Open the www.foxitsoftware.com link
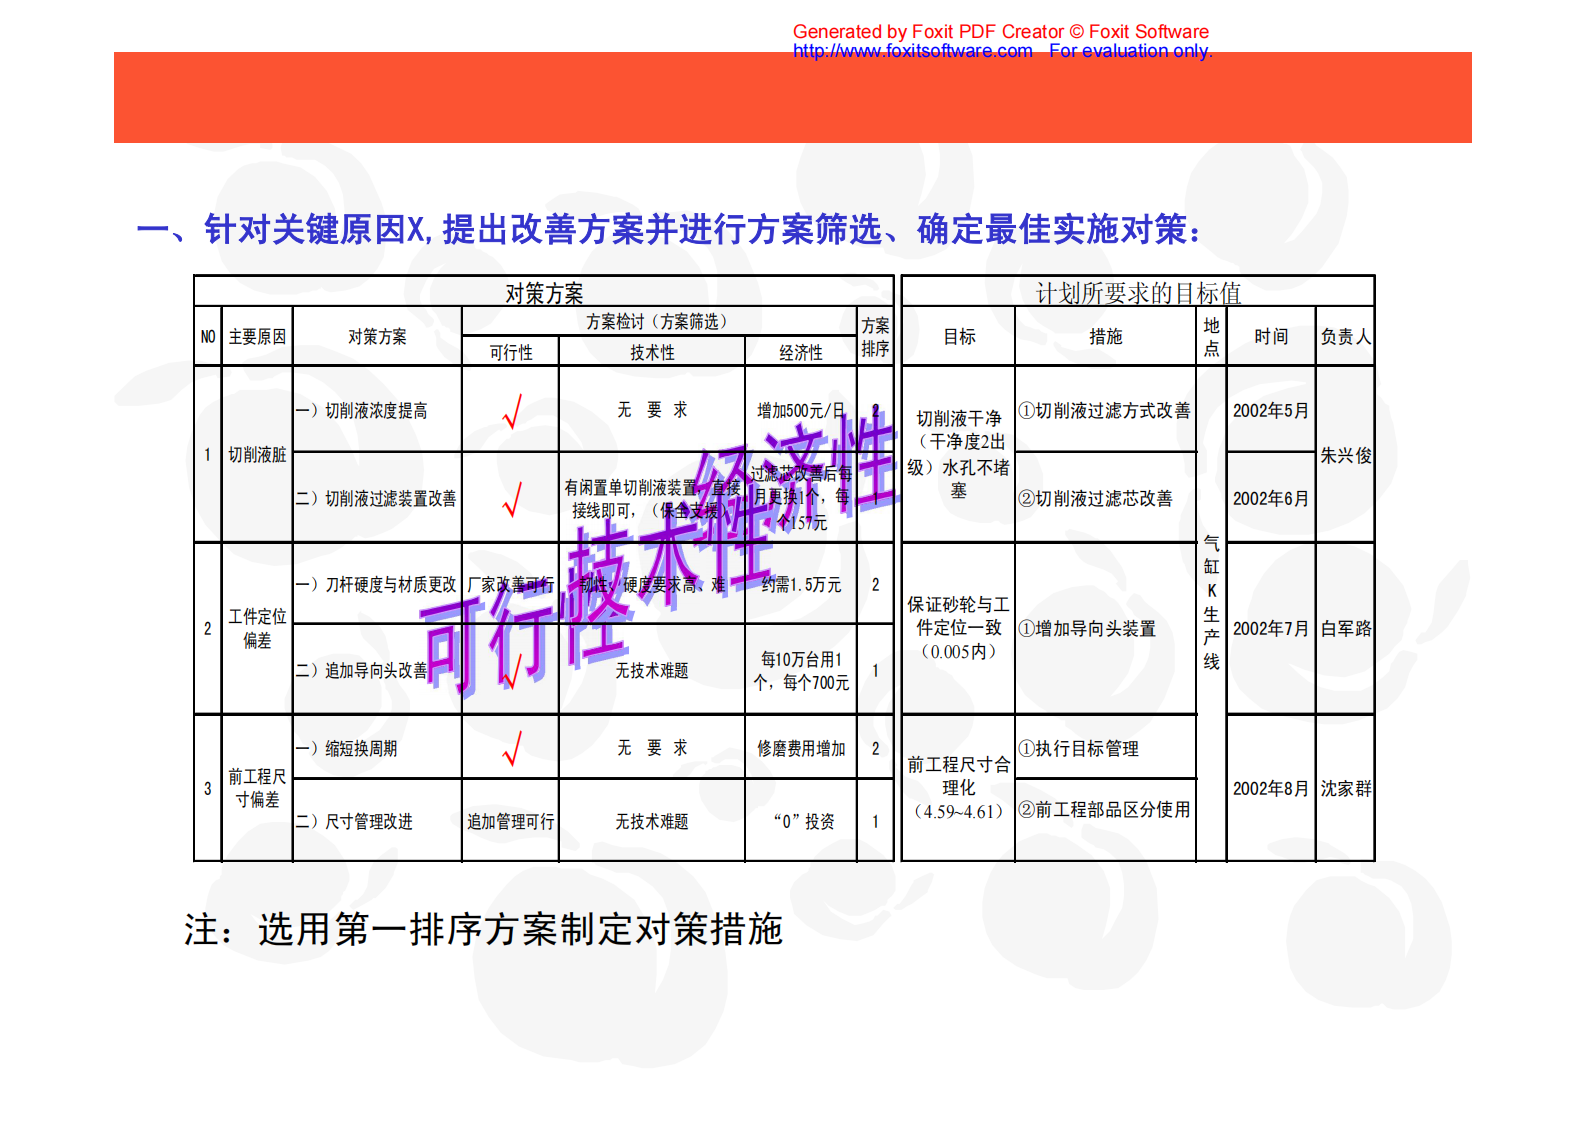 pos(912,51)
